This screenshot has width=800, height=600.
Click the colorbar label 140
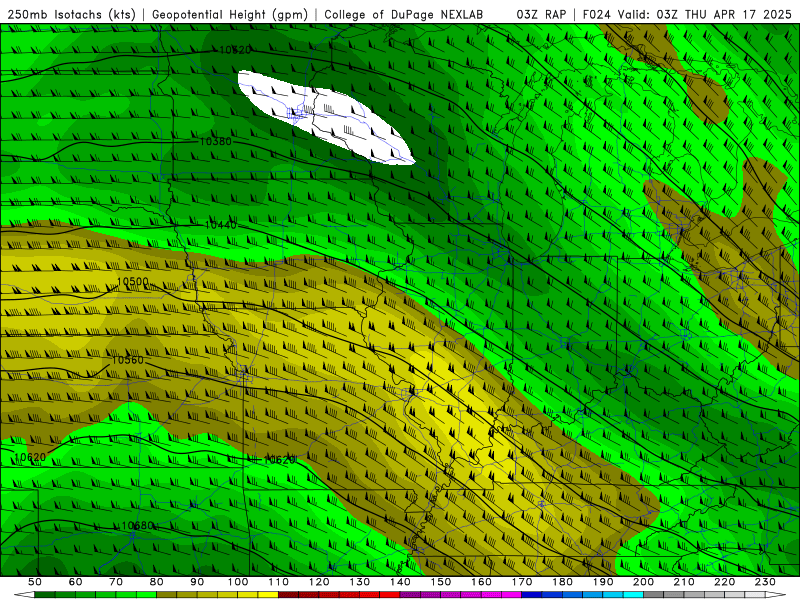point(400,582)
